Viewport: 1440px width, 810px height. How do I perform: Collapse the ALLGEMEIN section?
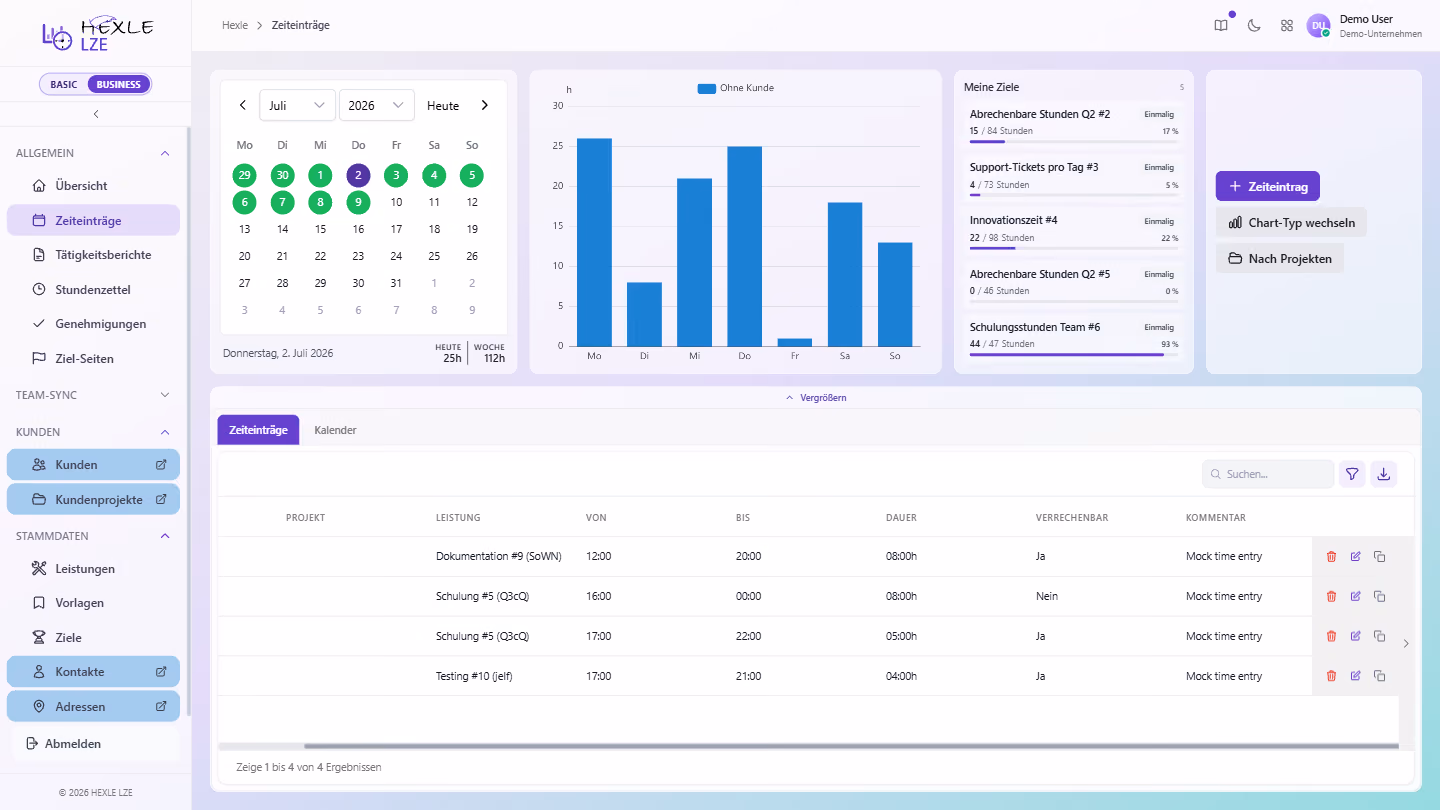pos(165,153)
